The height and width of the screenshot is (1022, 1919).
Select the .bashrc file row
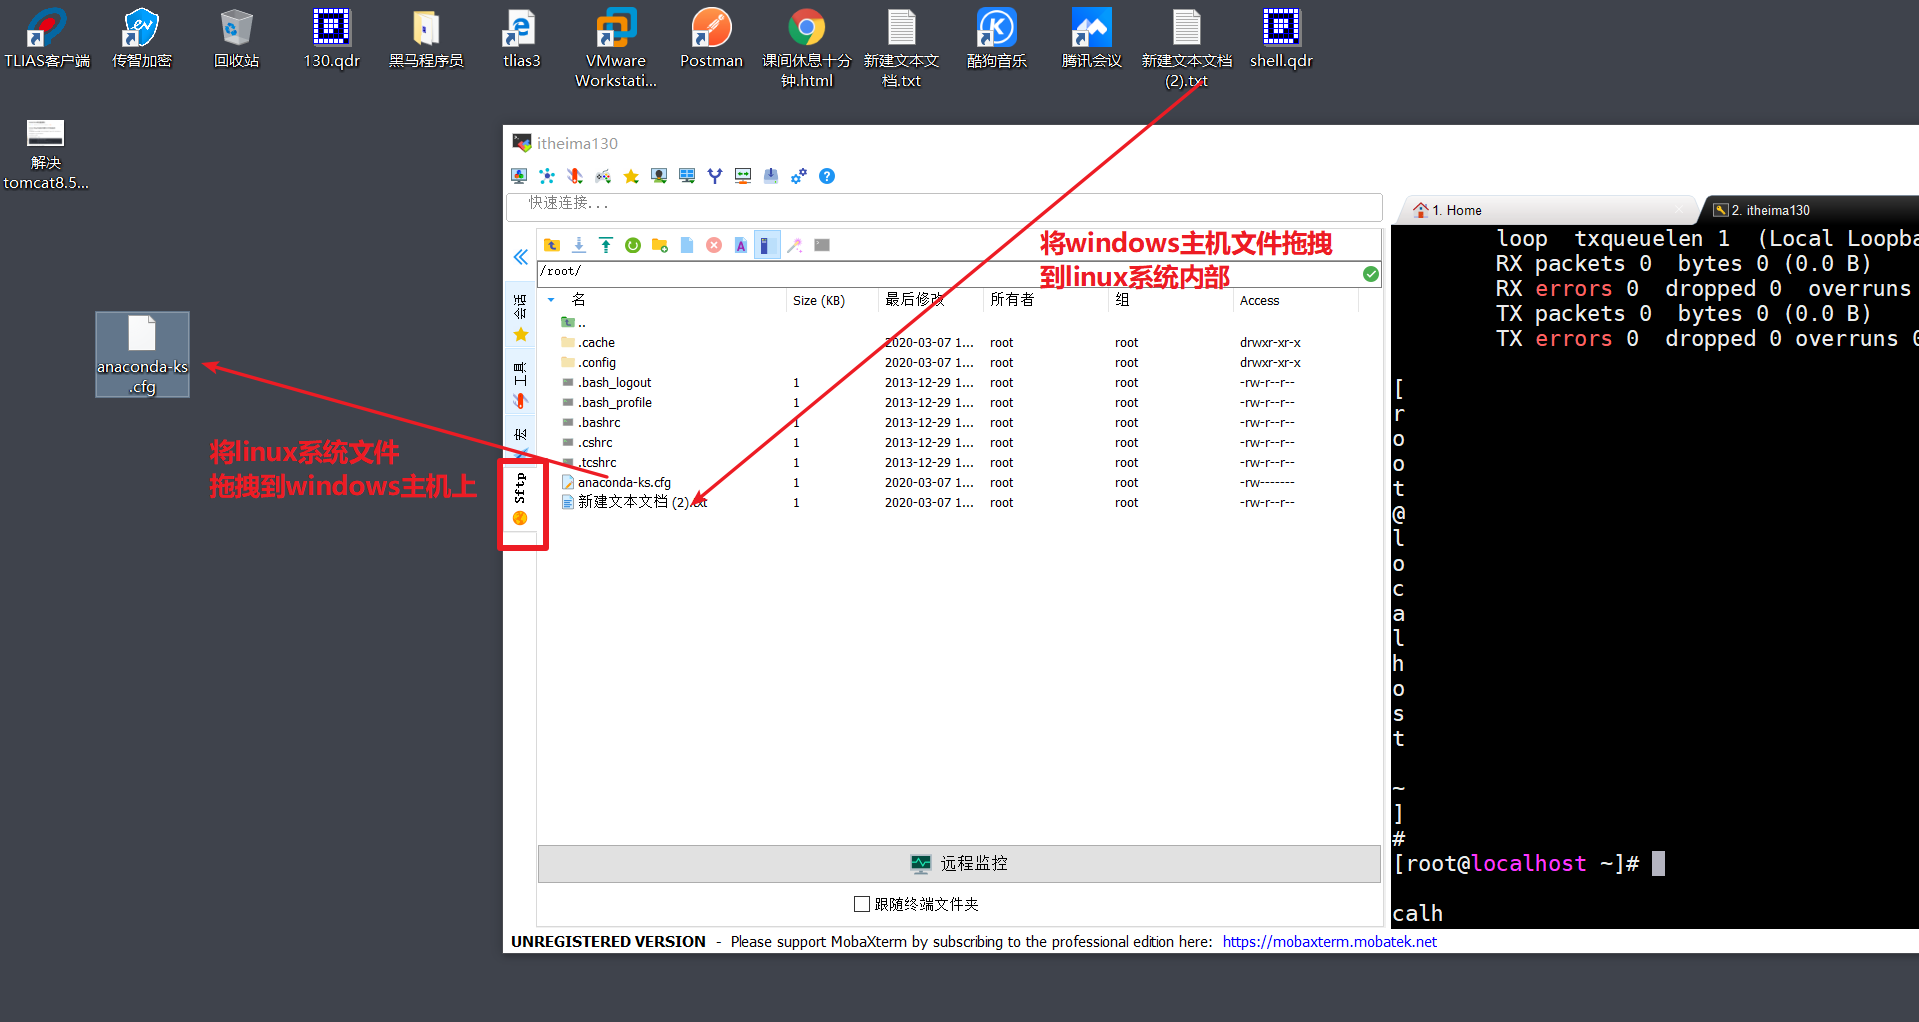click(x=958, y=422)
